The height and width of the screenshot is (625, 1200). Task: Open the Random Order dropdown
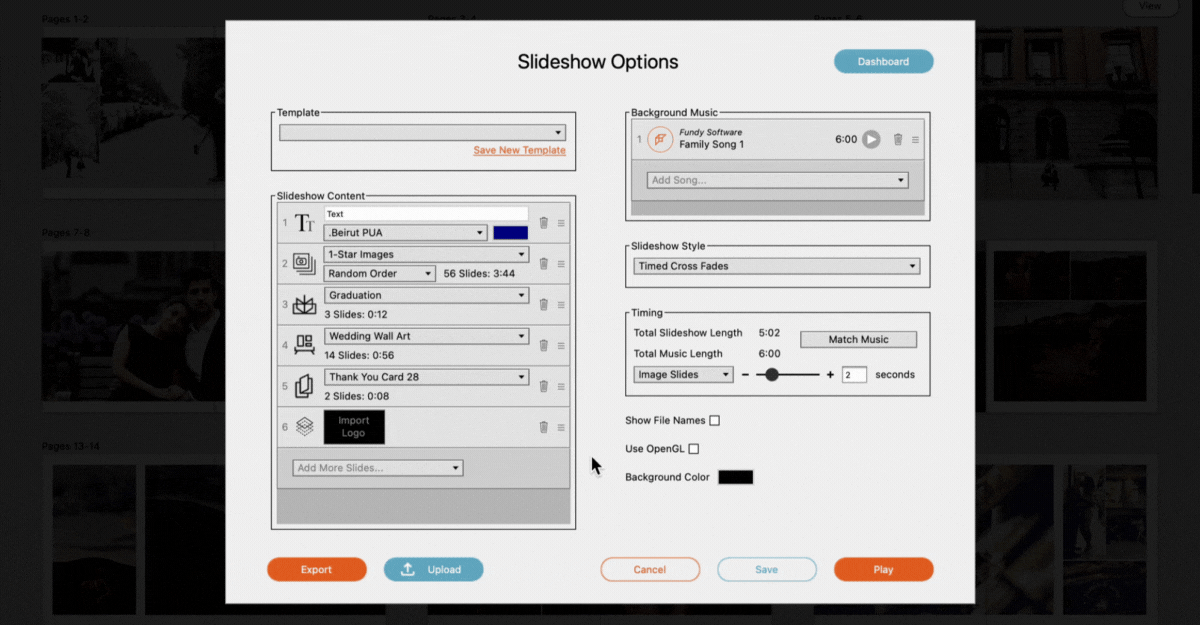point(379,274)
